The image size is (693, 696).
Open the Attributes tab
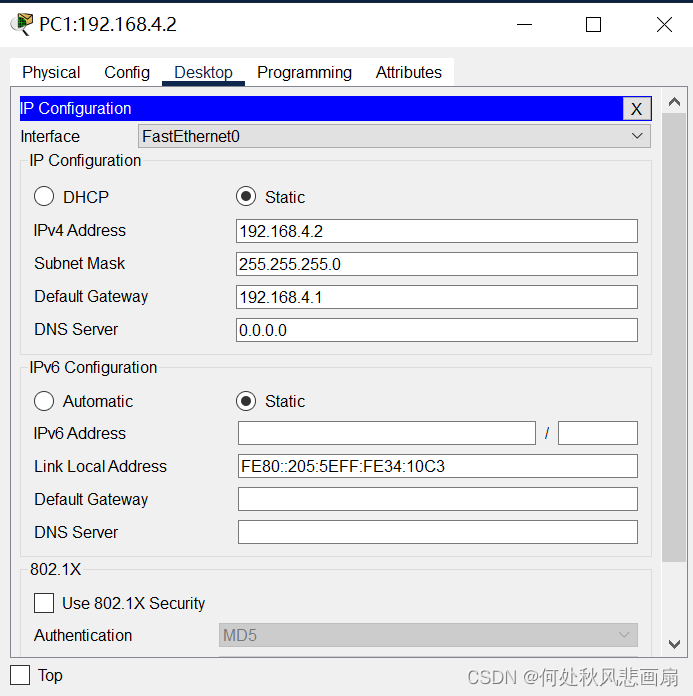click(408, 72)
